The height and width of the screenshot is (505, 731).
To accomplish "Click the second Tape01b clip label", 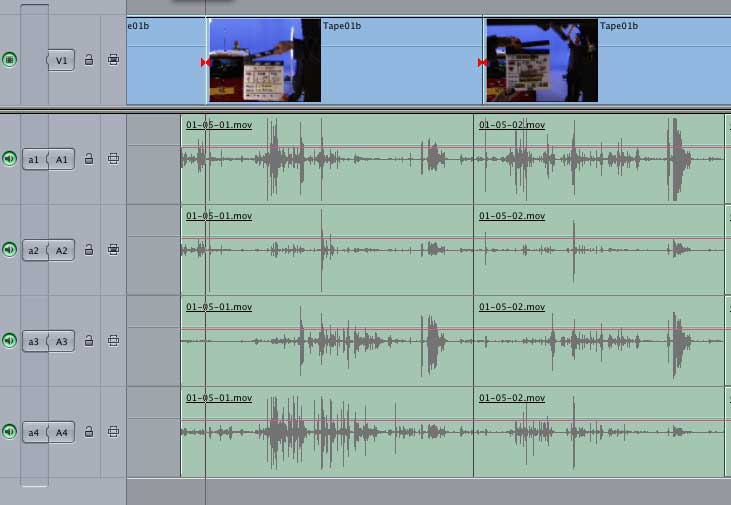I will pyautogui.click(x=619, y=26).
